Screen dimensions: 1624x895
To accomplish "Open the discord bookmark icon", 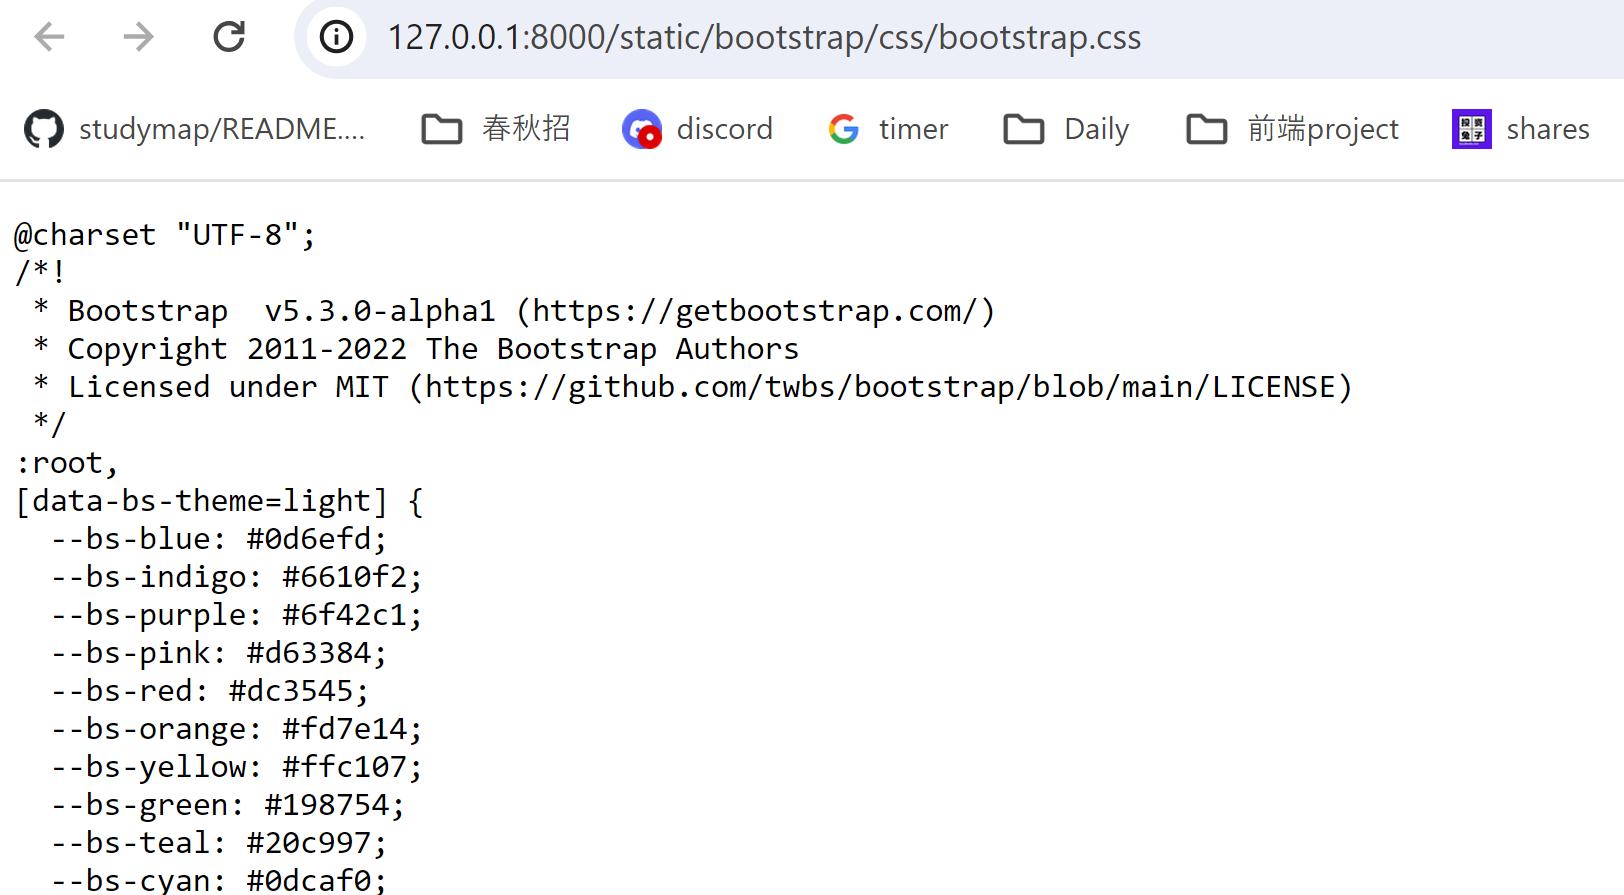I will click(642, 129).
